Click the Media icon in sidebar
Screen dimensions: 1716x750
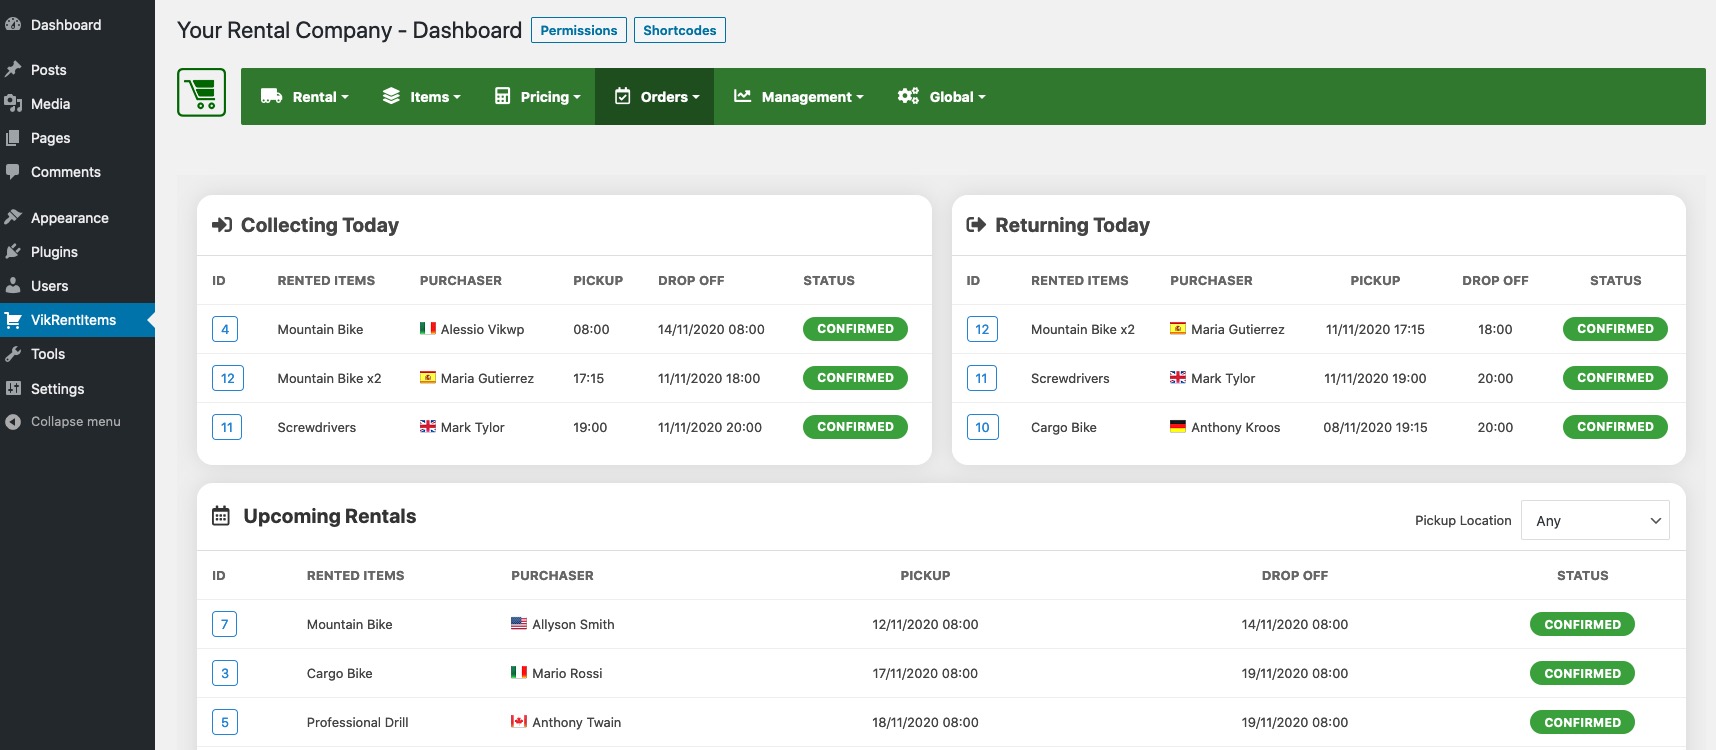coord(13,104)
